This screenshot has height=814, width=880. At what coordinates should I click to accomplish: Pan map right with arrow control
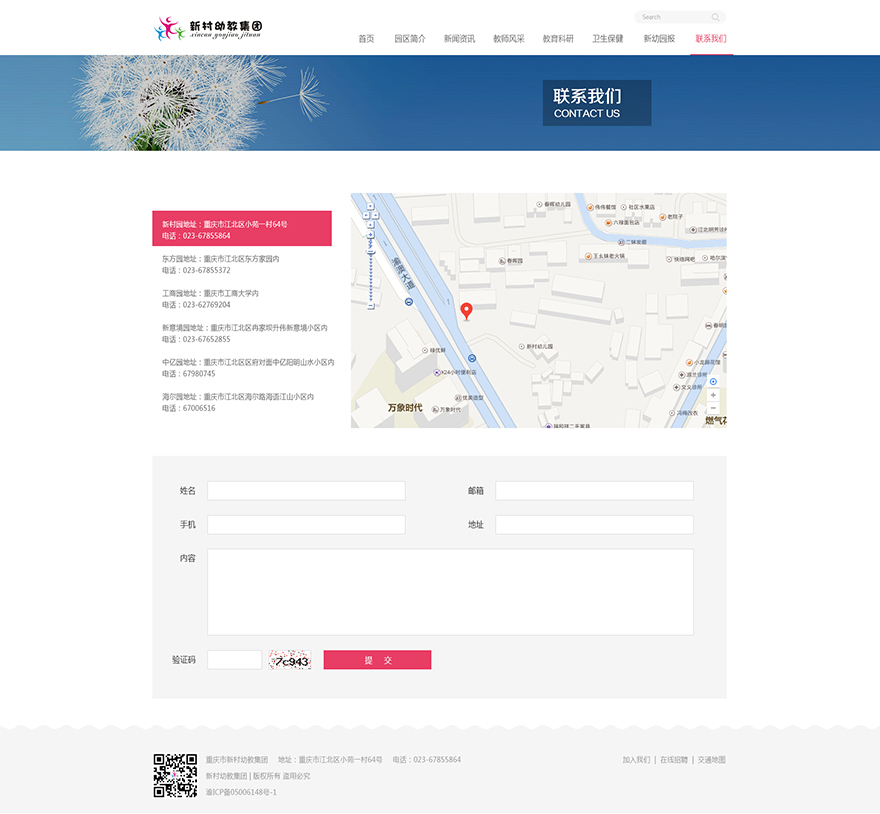(x=375, y=215)
